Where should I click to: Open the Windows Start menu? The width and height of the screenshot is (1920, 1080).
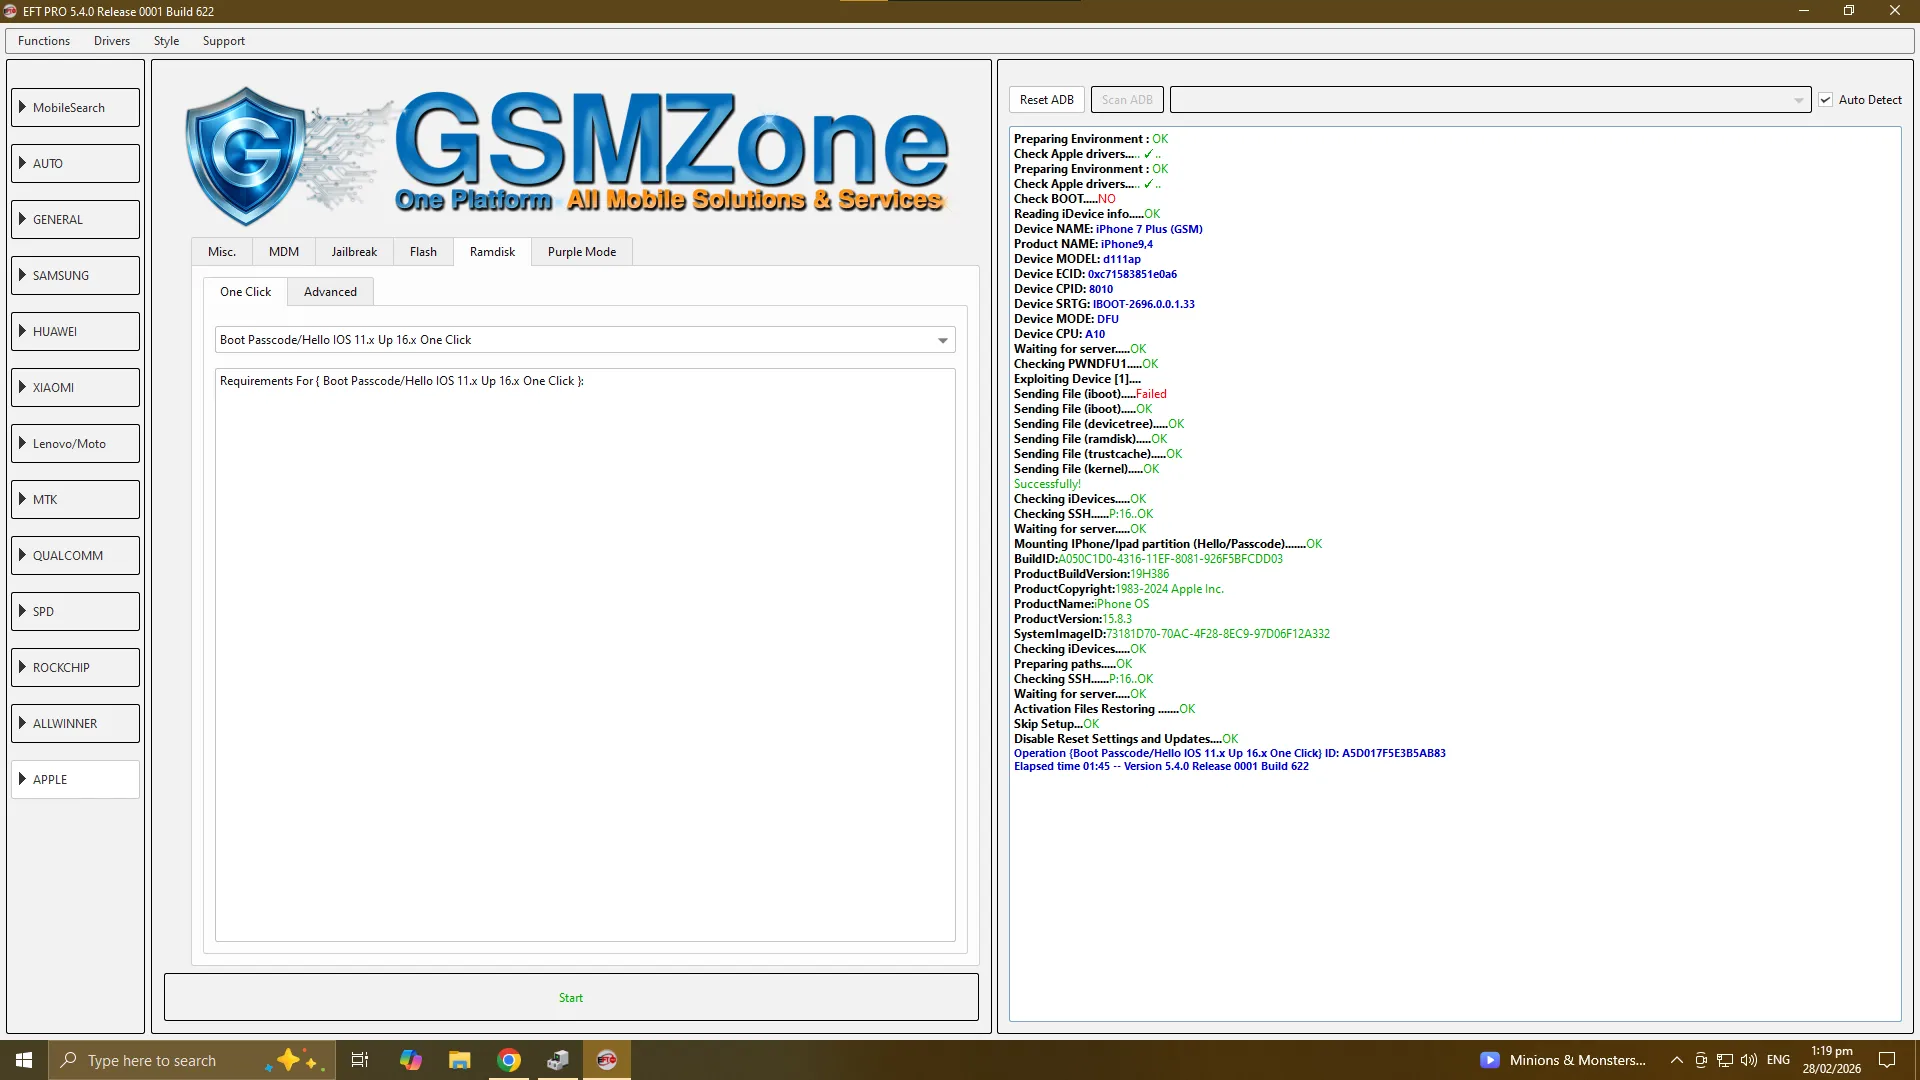tap(24, 1060)
